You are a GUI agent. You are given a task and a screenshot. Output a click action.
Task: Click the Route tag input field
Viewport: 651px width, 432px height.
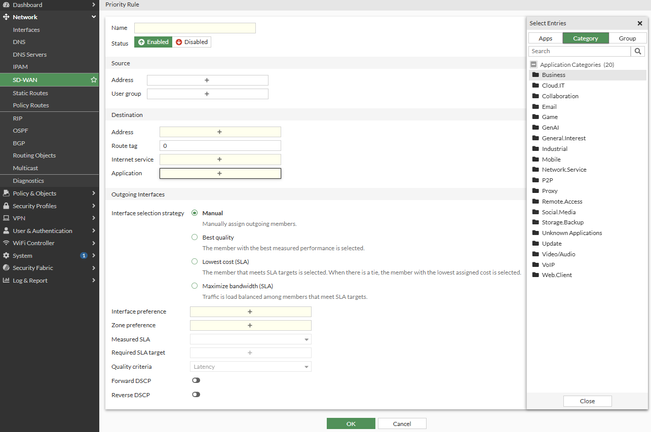[220, 146]
